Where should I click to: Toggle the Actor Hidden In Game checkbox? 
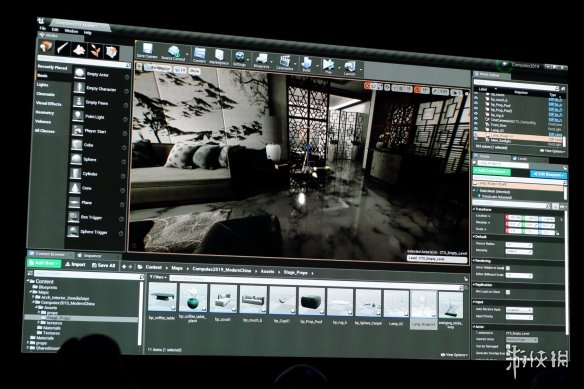pyautogui.click(x=508, y=268)
